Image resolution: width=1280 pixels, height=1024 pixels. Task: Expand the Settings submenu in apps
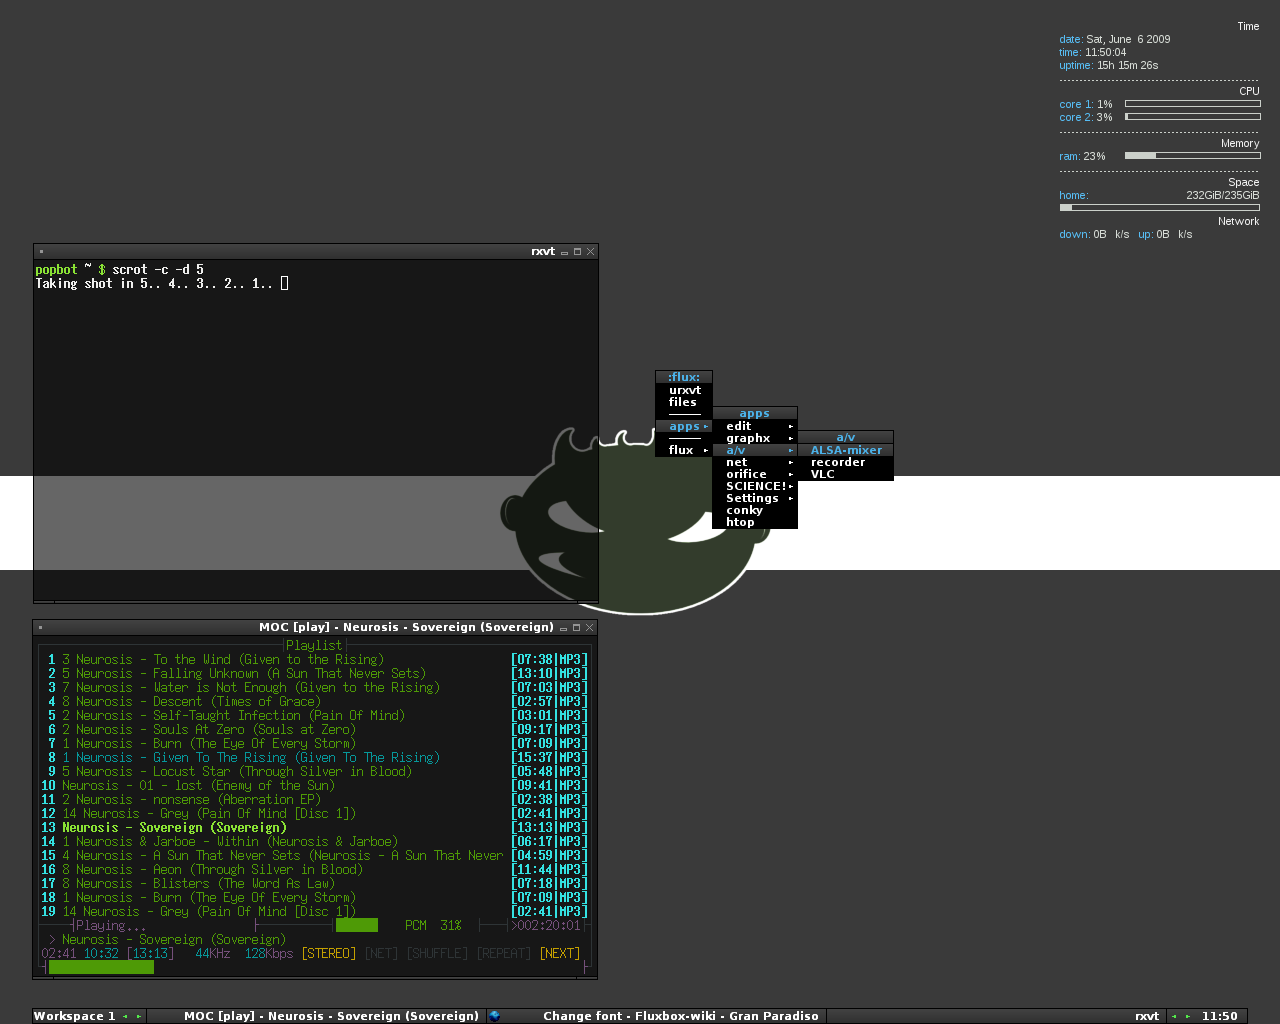755,498
